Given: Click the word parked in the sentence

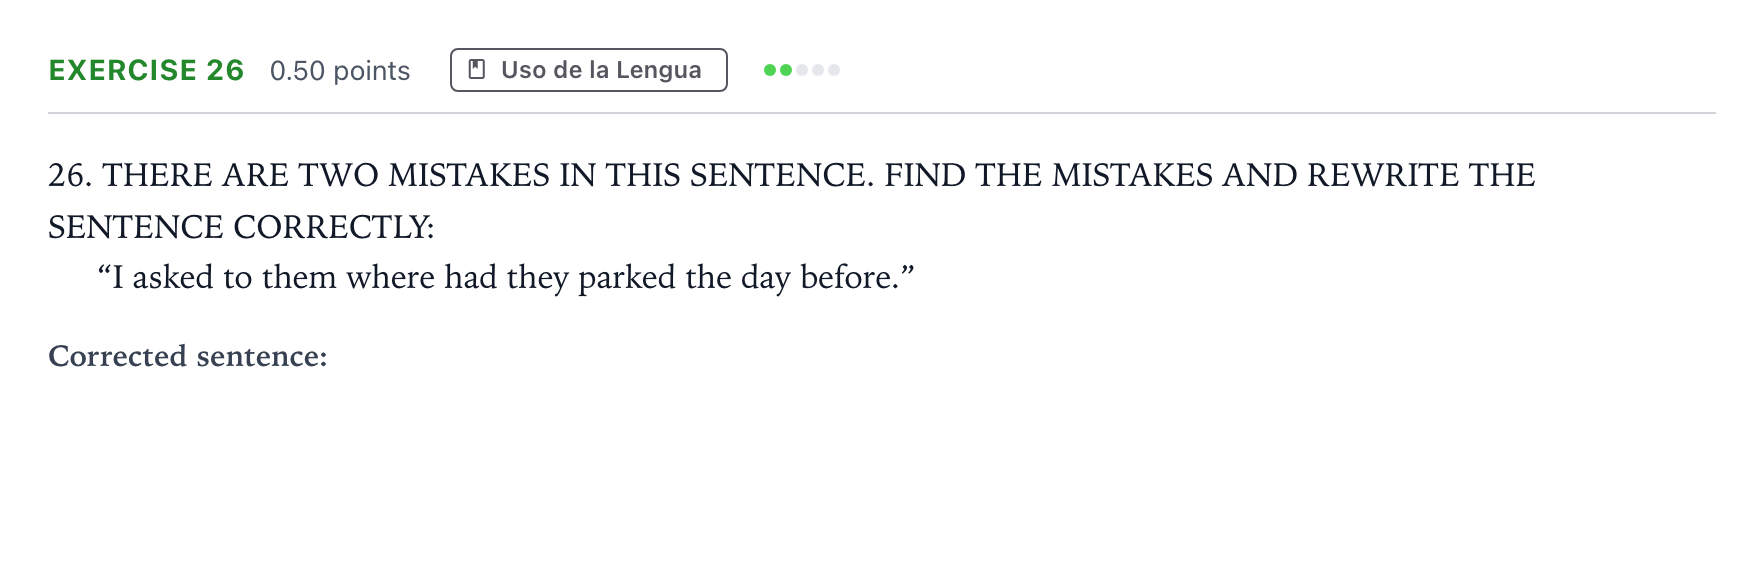Looking at the screenshot, I should 626,278.
